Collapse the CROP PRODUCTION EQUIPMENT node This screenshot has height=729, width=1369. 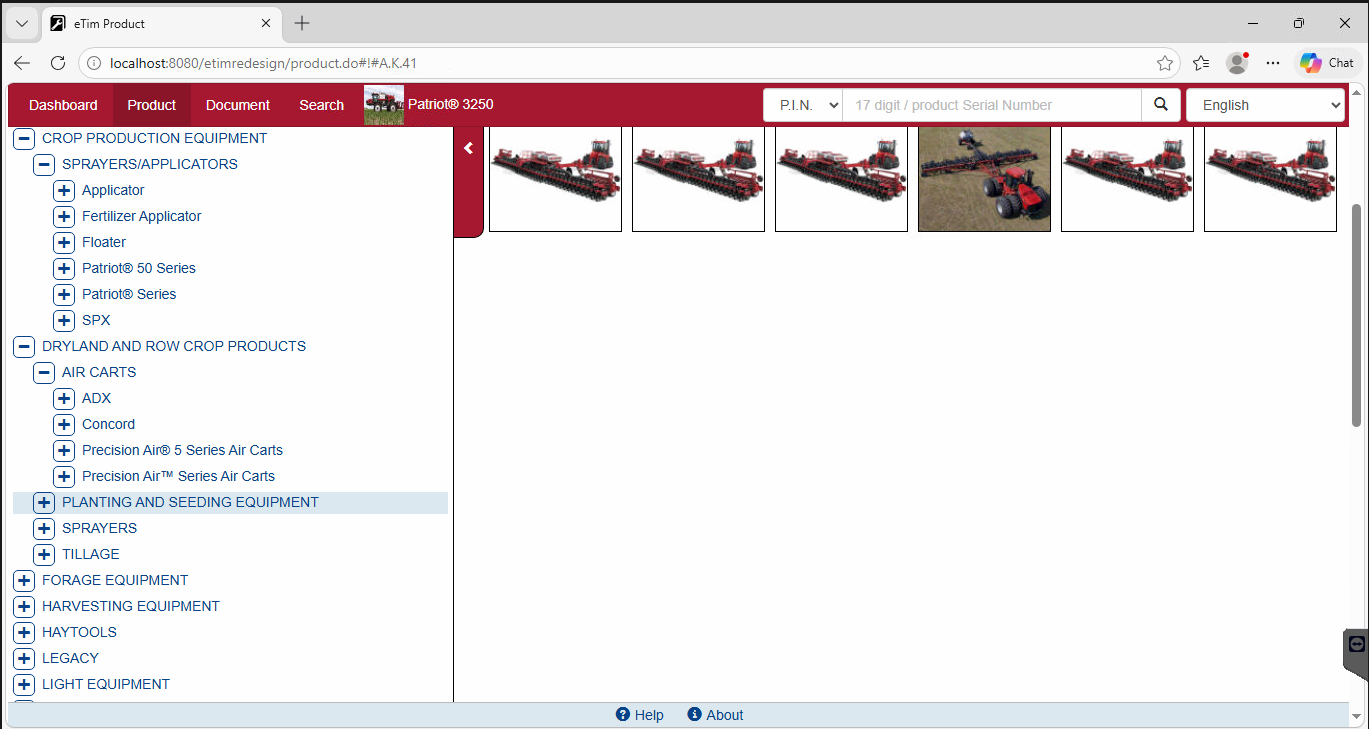24,138
